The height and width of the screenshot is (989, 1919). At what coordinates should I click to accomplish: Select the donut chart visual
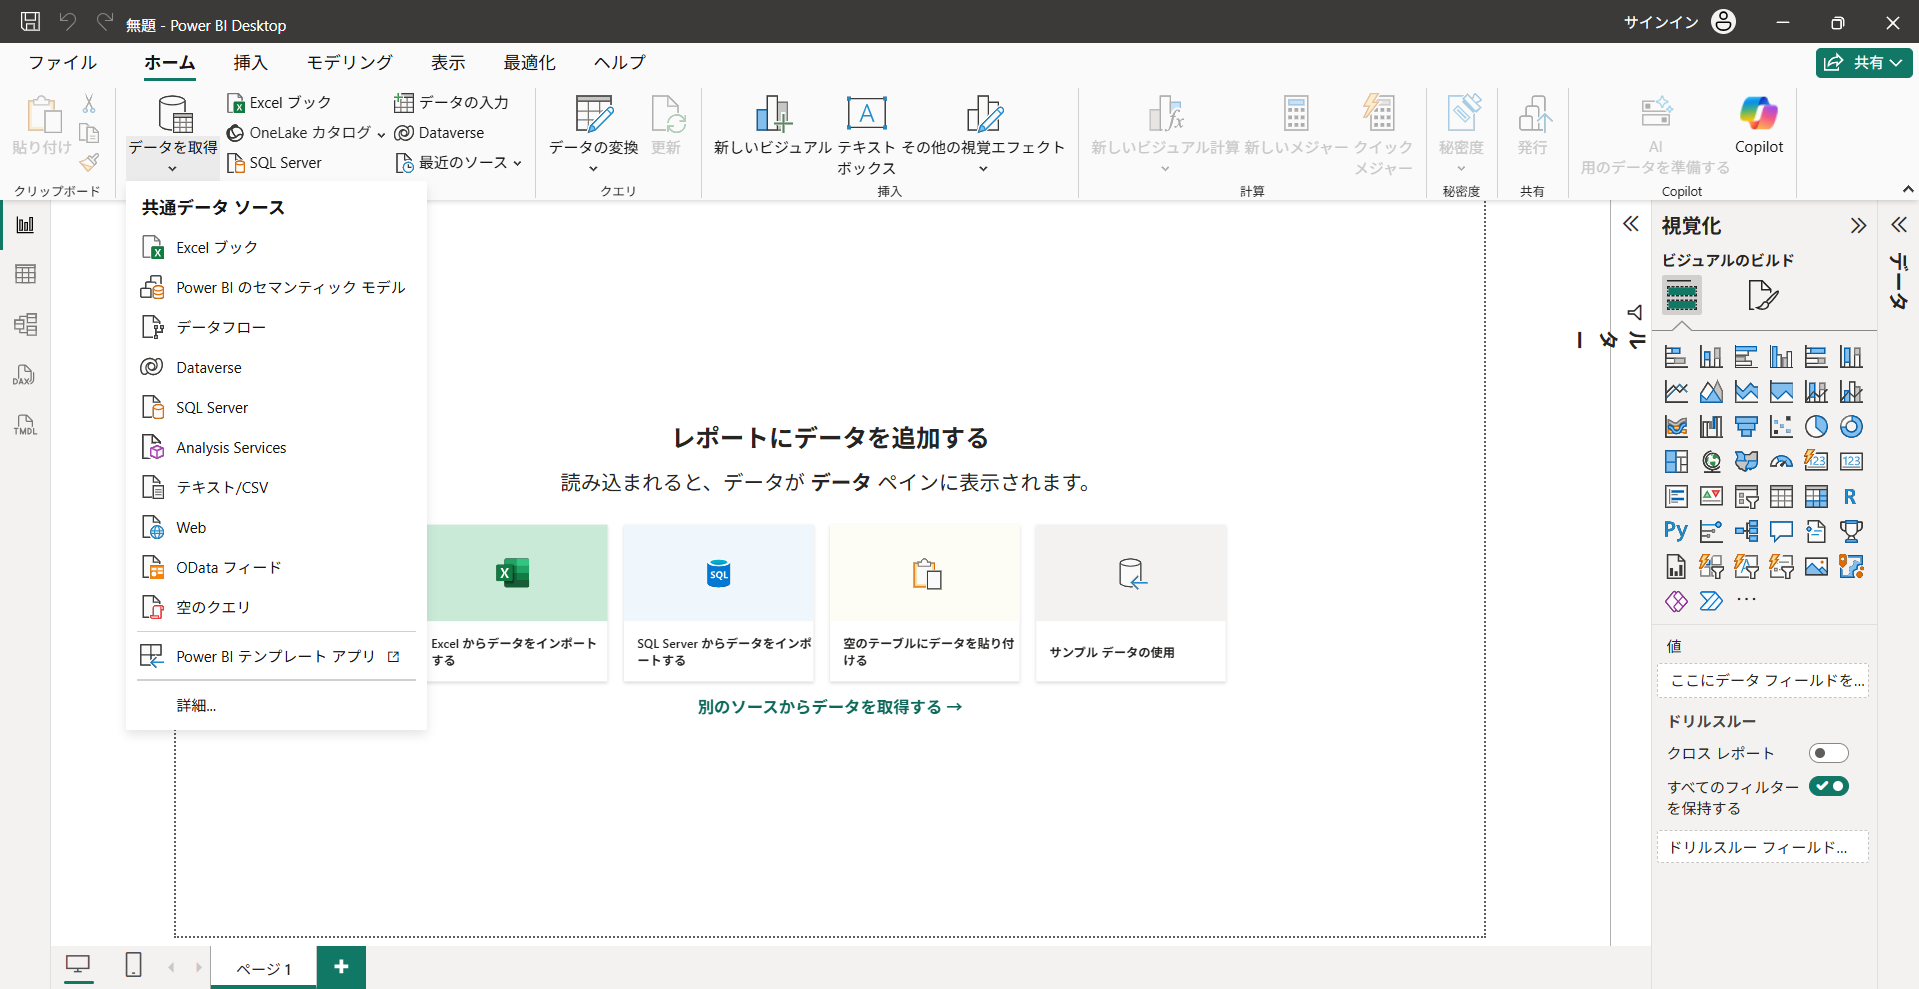(x=1851, y=427)
